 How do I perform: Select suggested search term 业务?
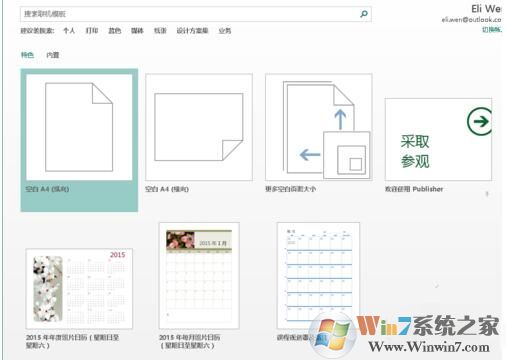pos(225,31)
